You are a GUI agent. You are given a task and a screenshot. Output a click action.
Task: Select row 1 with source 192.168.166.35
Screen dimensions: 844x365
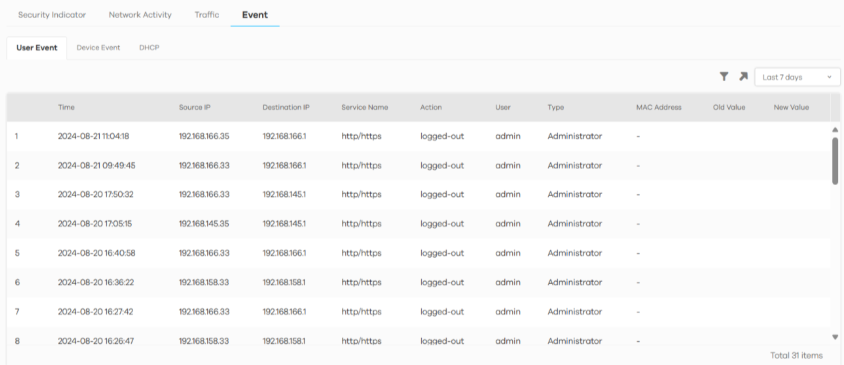coord(419,136)
